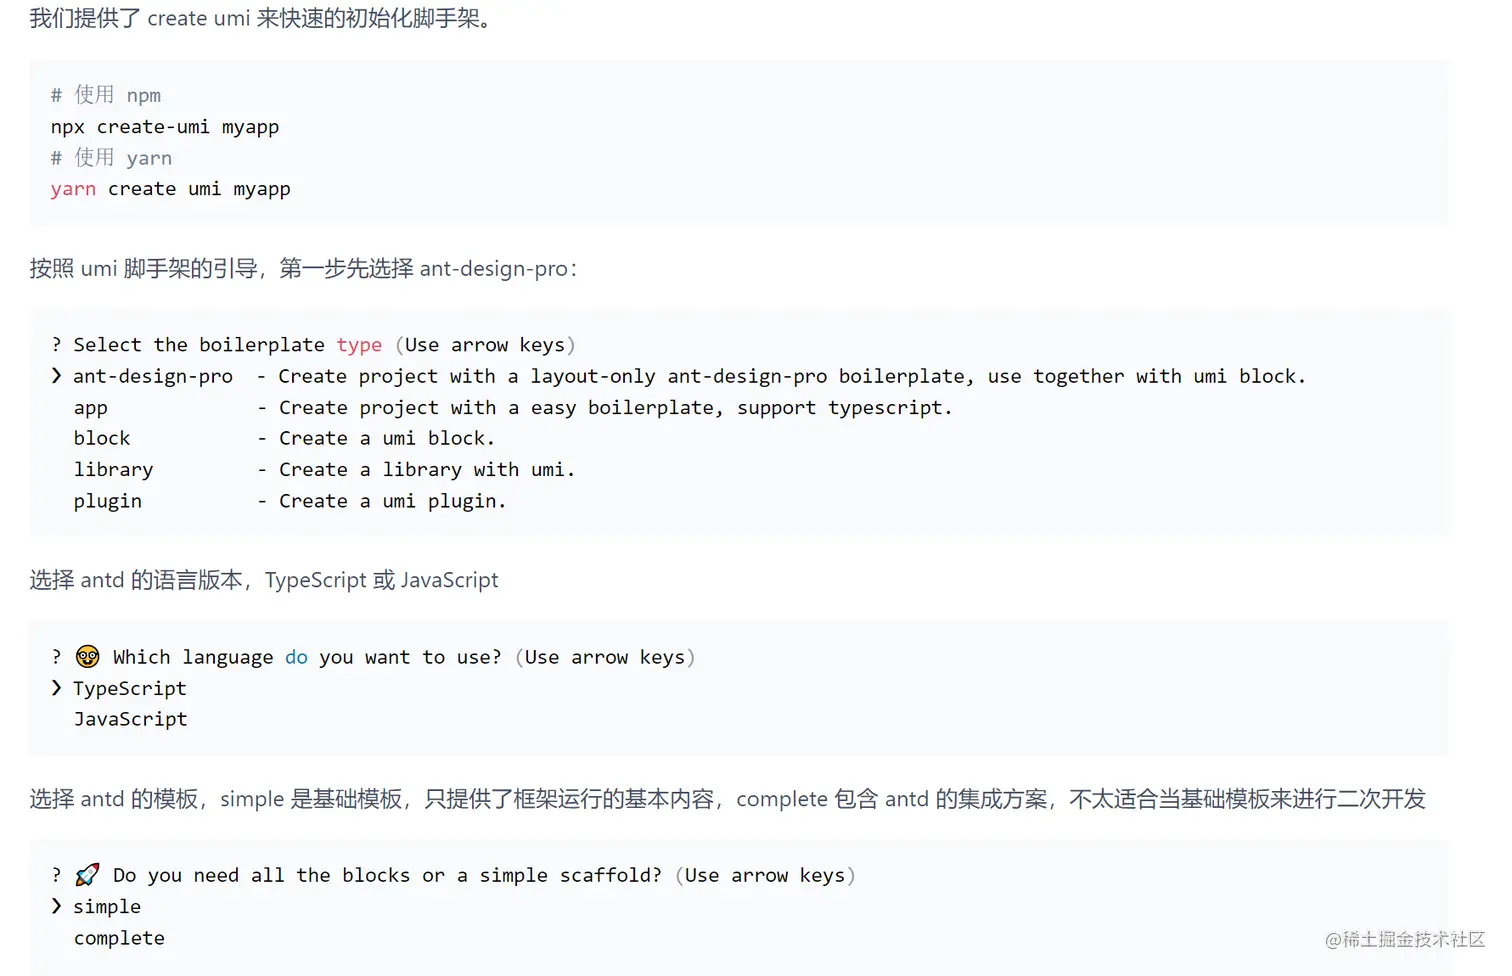Click the nerd face emoji in language prompt
Image resolution: width=1512 pixels, height=976 pixels.
point(88,656)
